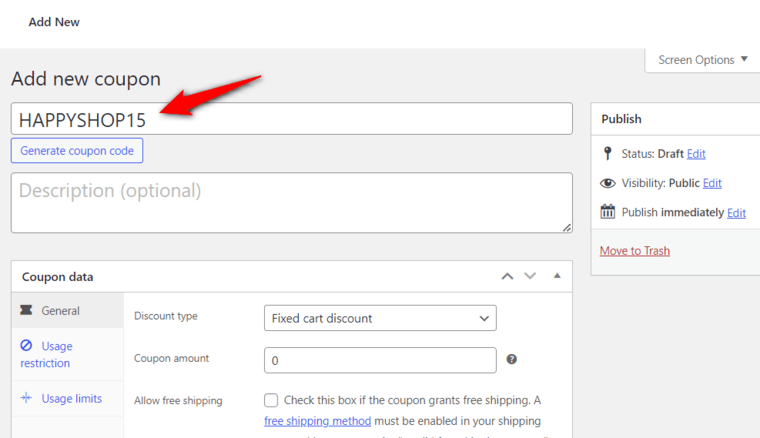The width and height of the screenshot is (760, 438).
Task: Enable the Allow free shipping checkbox
Action: click(x=271, y=400)
